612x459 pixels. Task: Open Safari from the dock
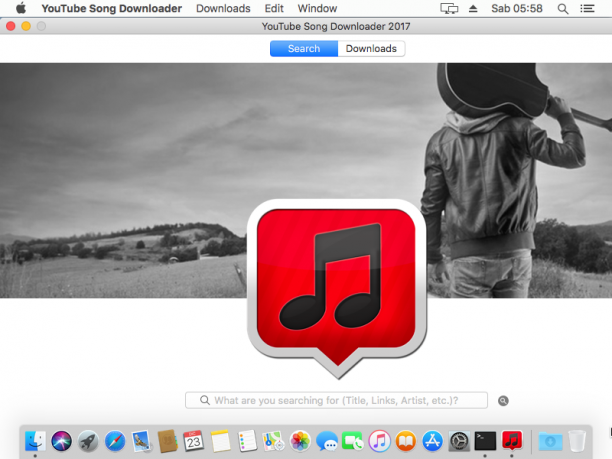pos(115,441)
